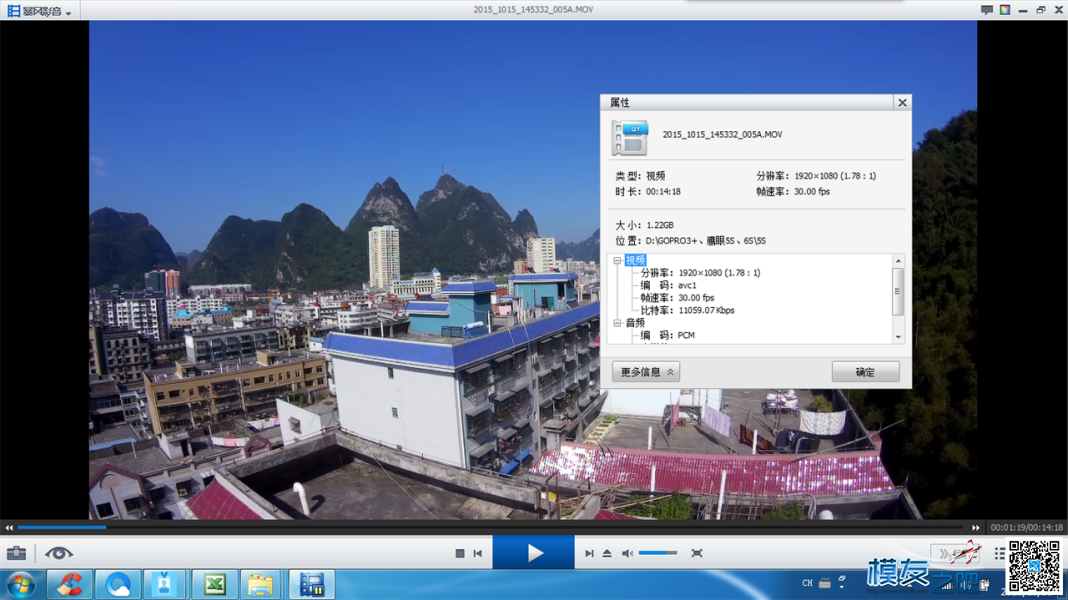Click the info list scrollbar thumb

[898, 291]
